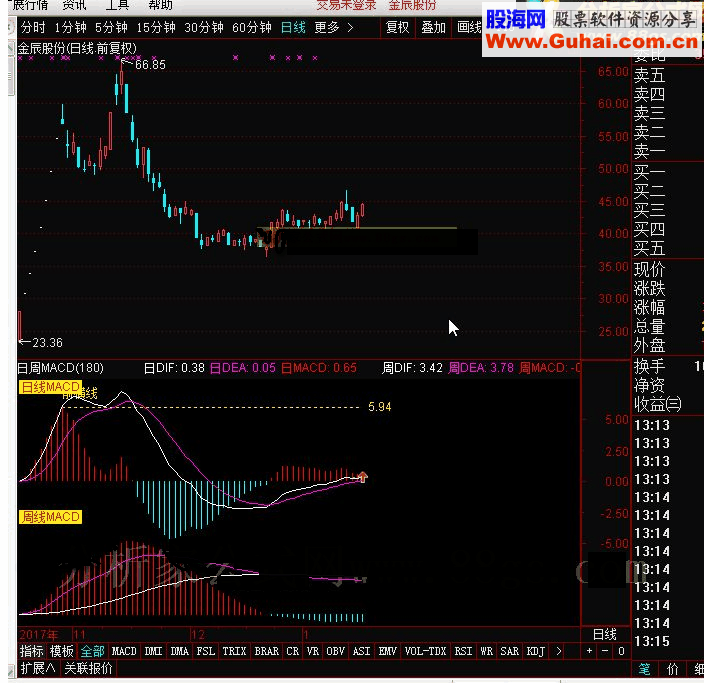
Task: Click the 日周MACD(180) indicator title
Action: [x=60, y=368]
